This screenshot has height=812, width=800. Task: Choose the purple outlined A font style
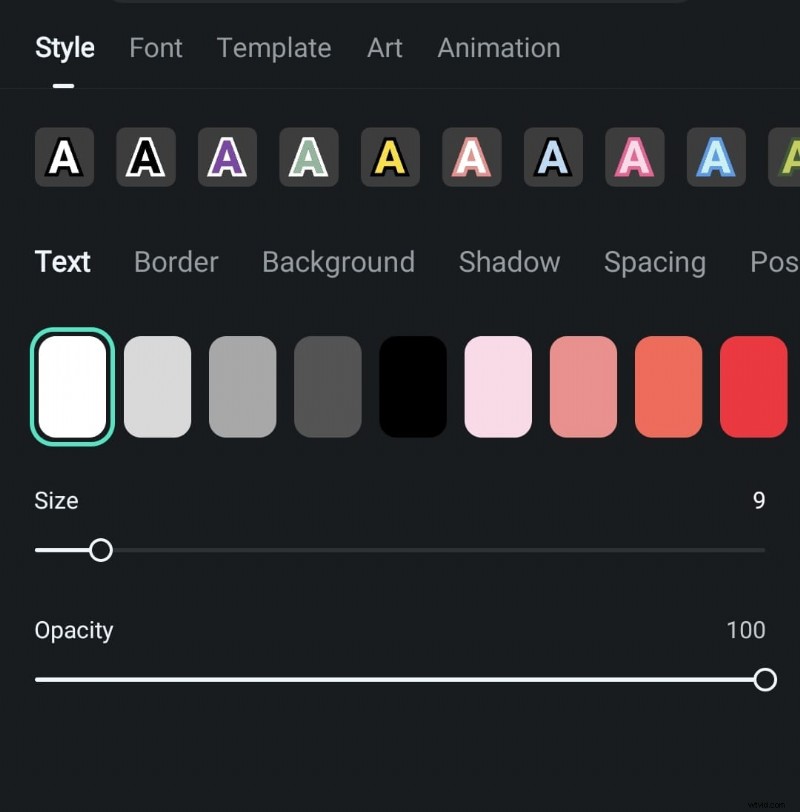coord(227,157)
